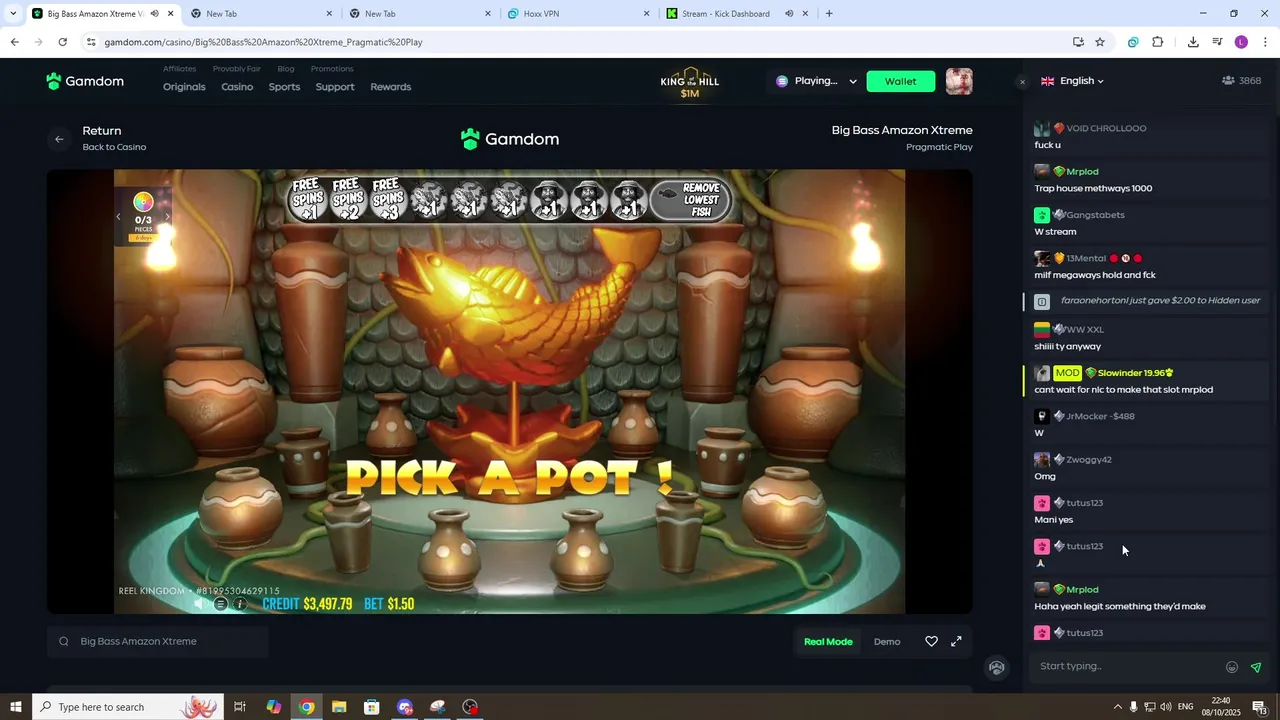Open the slot game hamburger menu icon

pos(221,604)
